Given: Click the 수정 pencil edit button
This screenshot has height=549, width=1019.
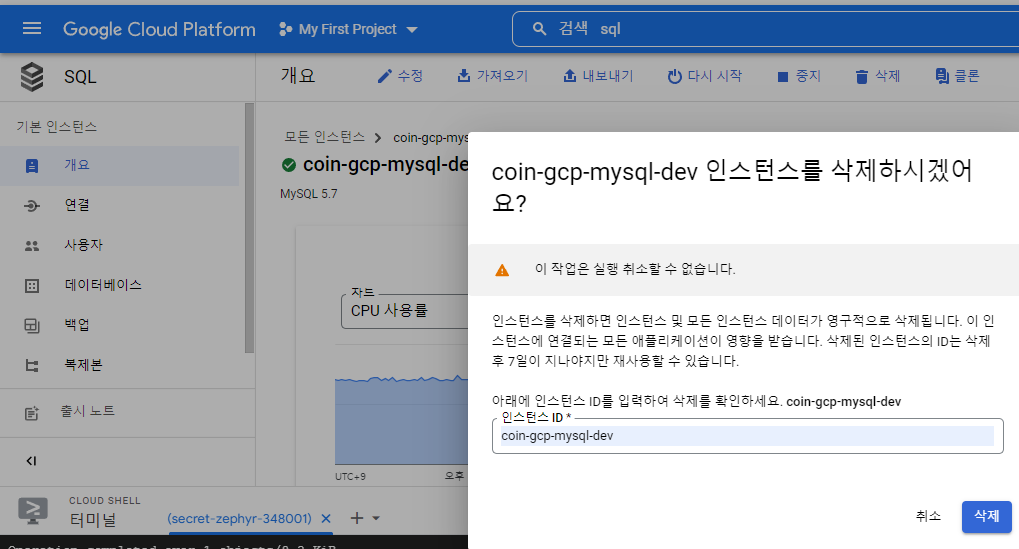Looking at the screenshot, I should click(x=400, y=76).
